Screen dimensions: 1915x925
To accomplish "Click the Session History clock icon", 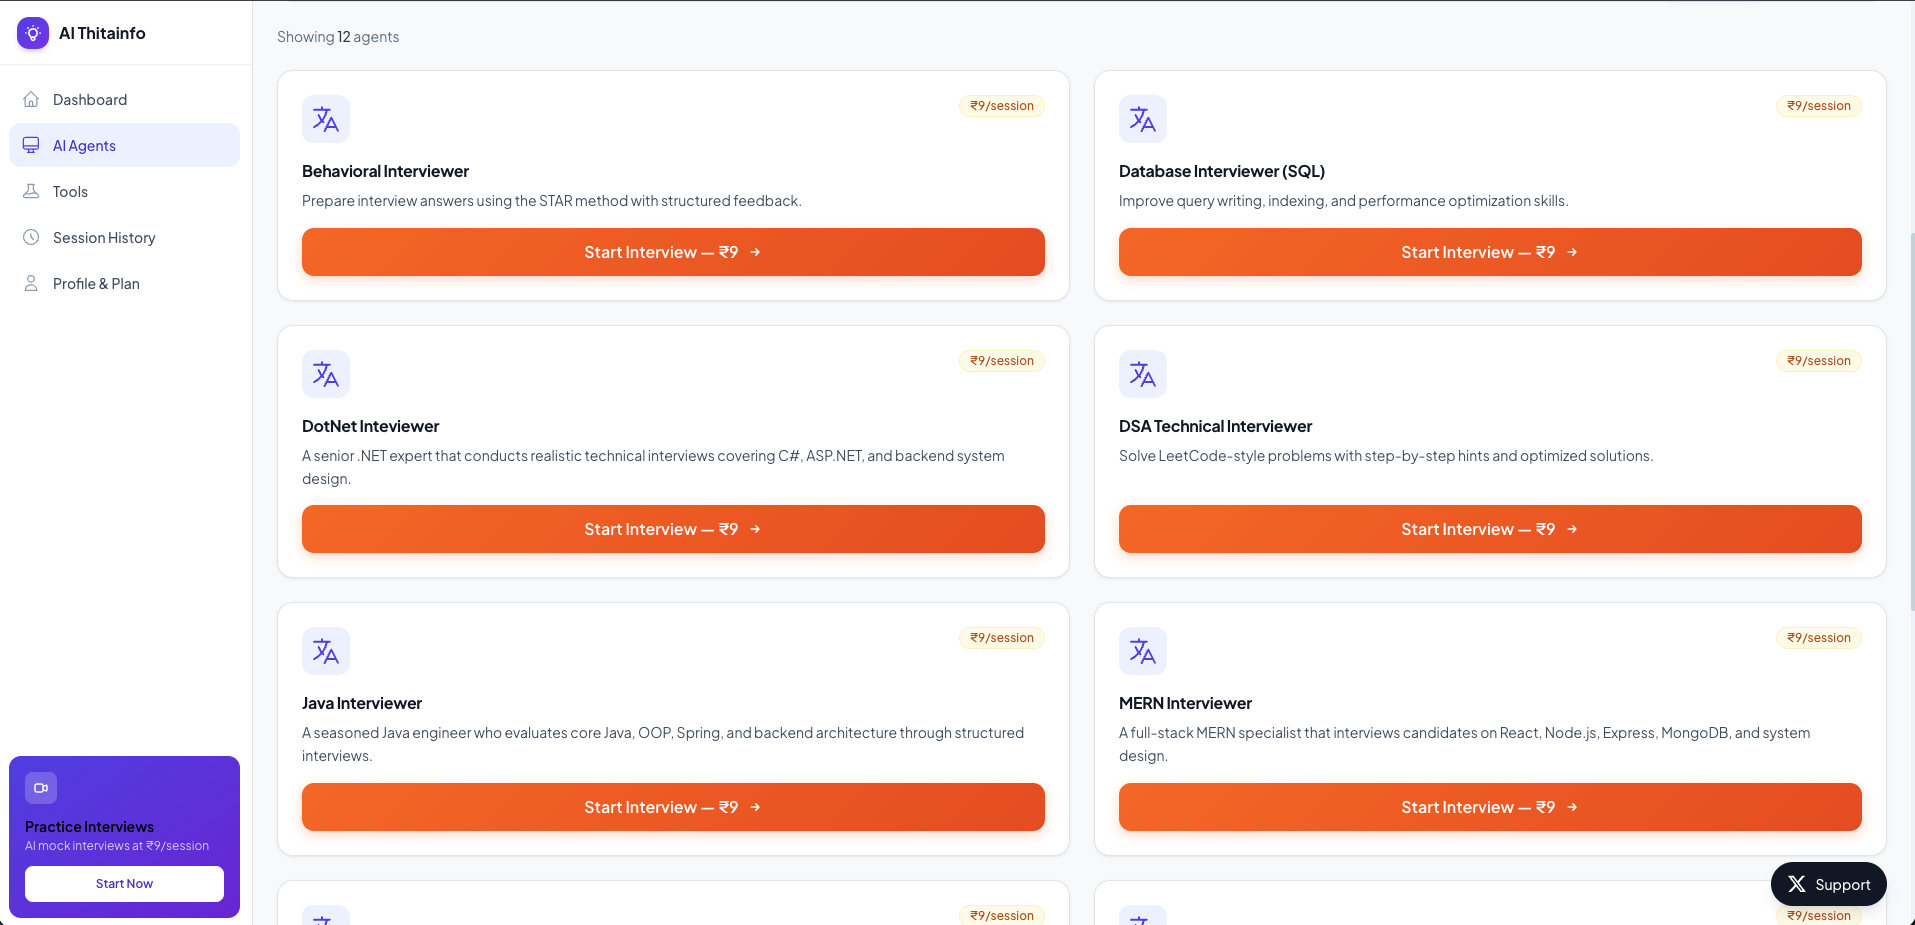I will click(31, 237).
